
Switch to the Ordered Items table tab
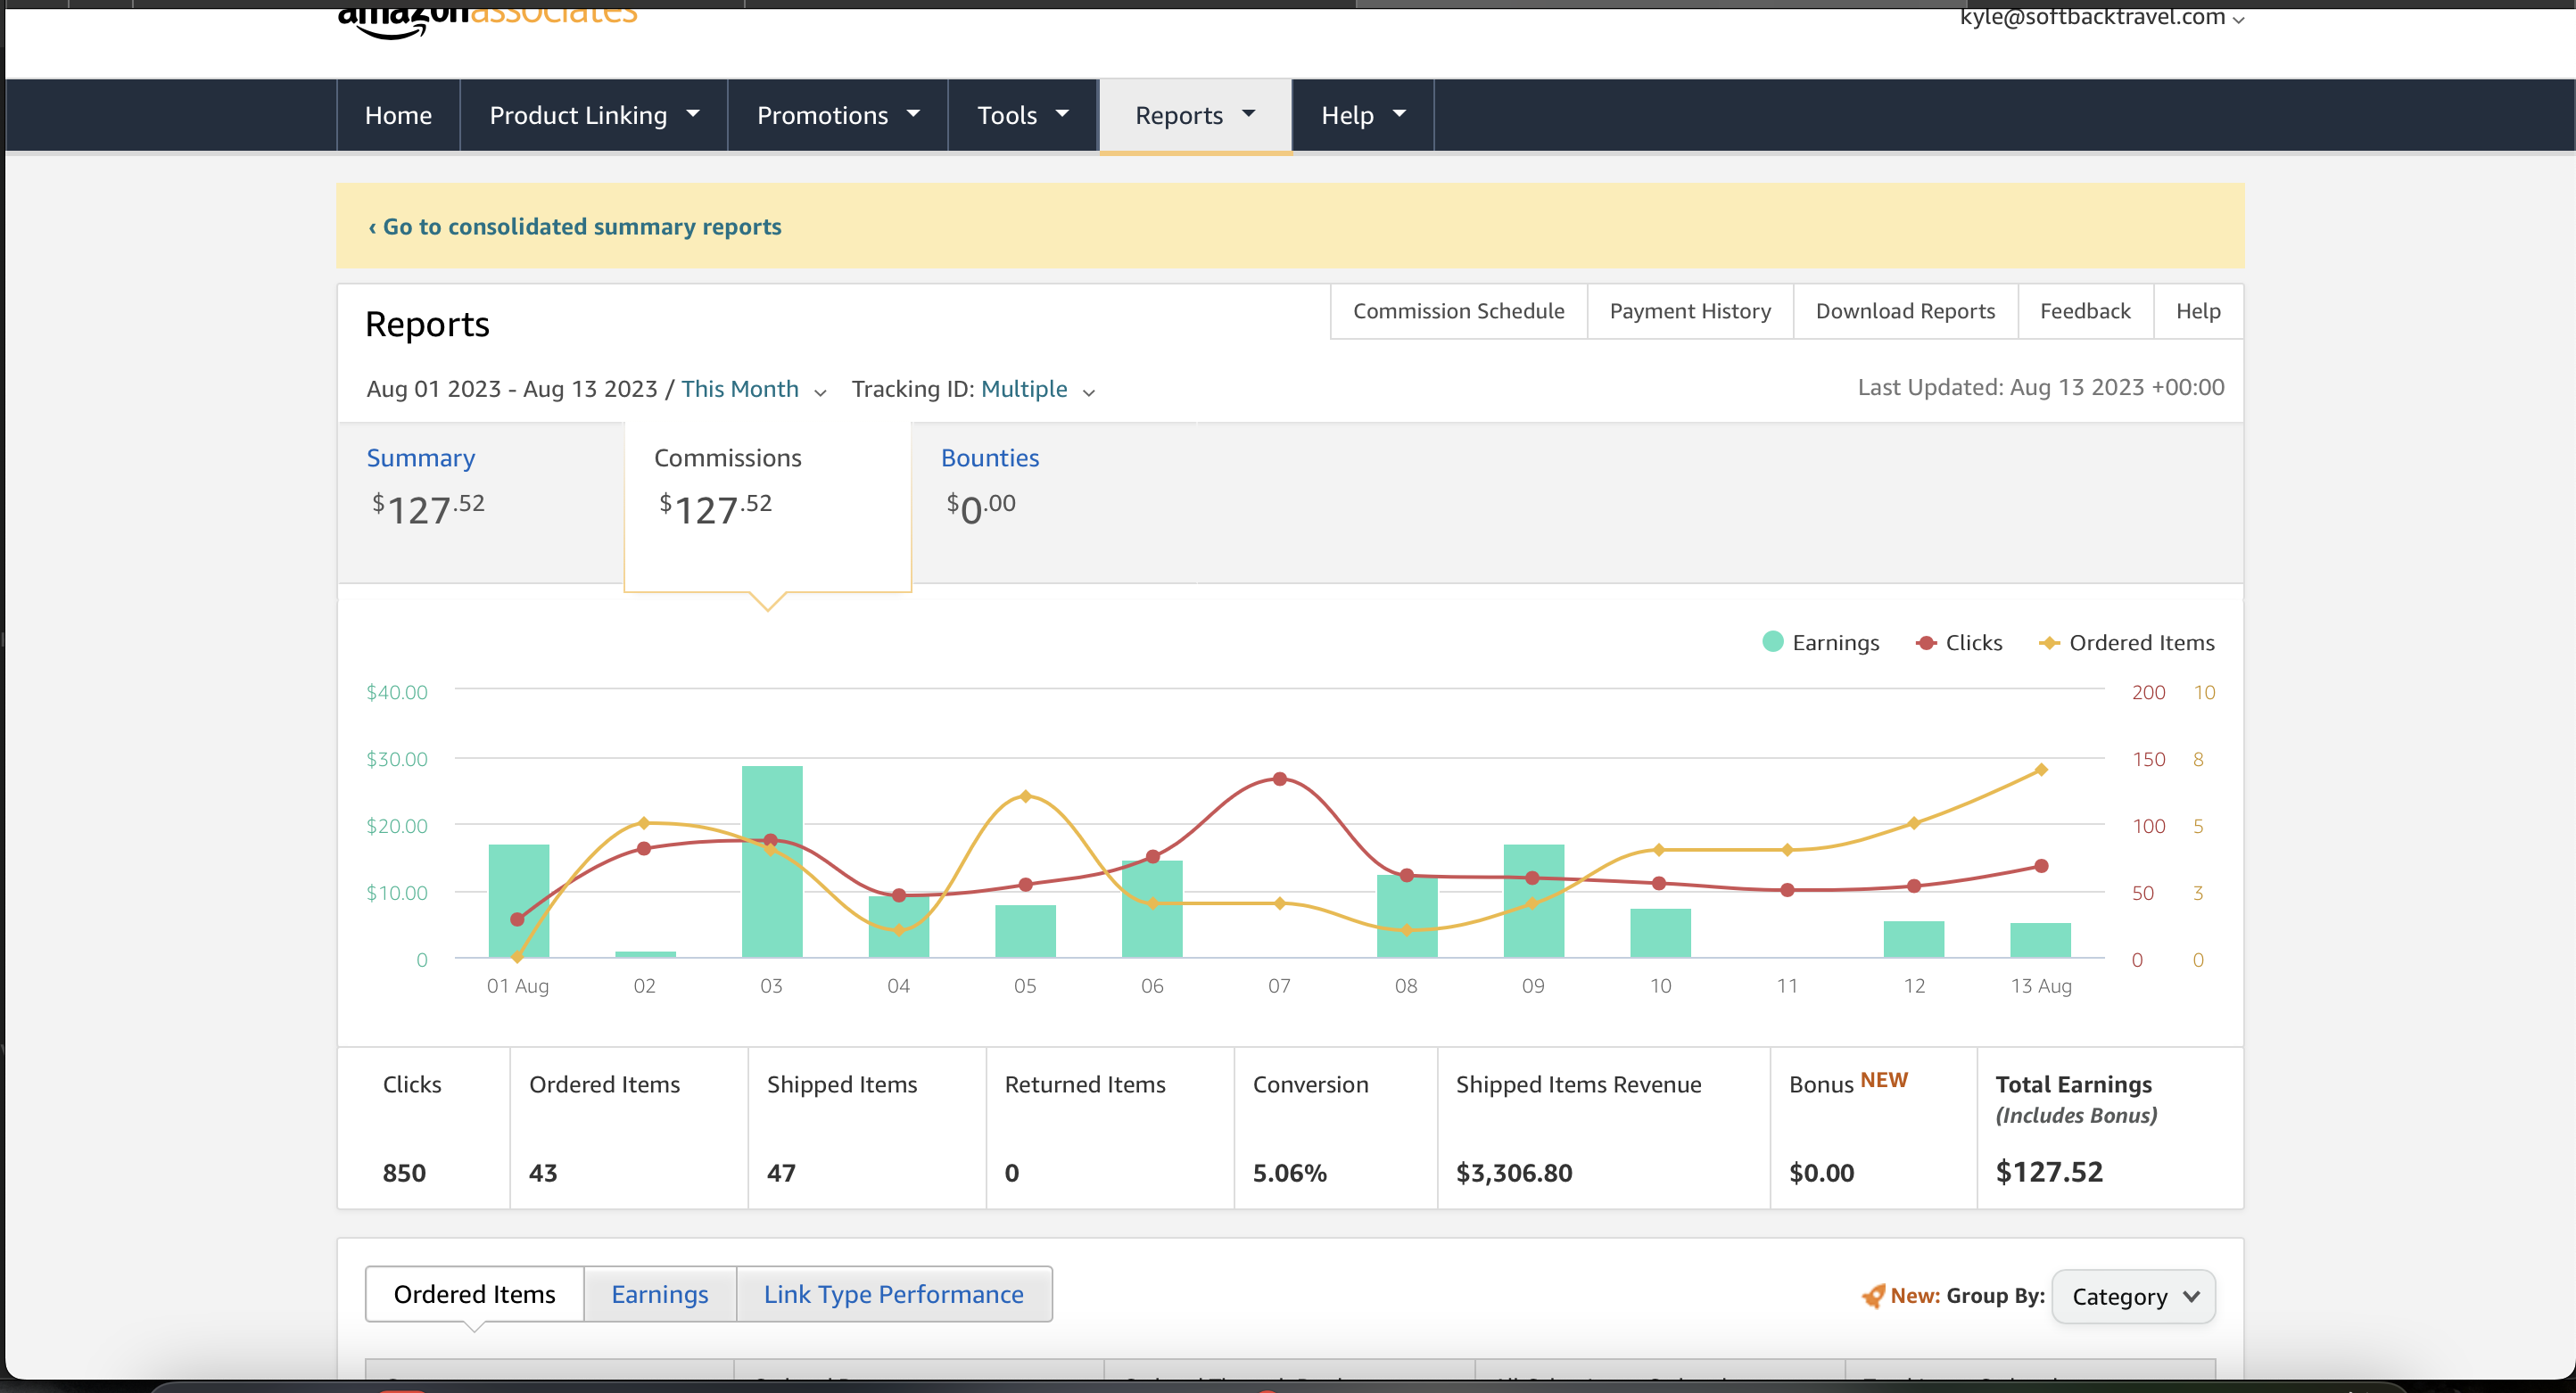click(x=474, y=1294)
